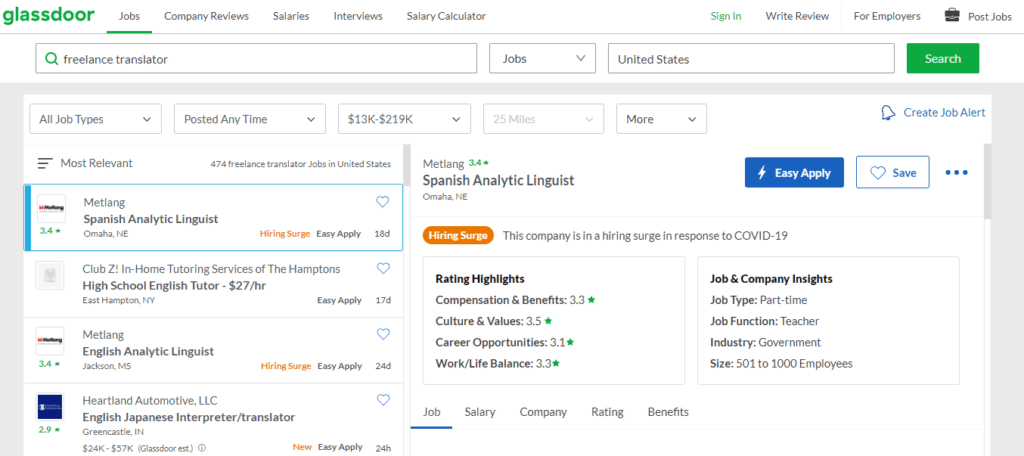
Task: Click the Glassdoor estimate info icon
Action: (x=202, y=448)
